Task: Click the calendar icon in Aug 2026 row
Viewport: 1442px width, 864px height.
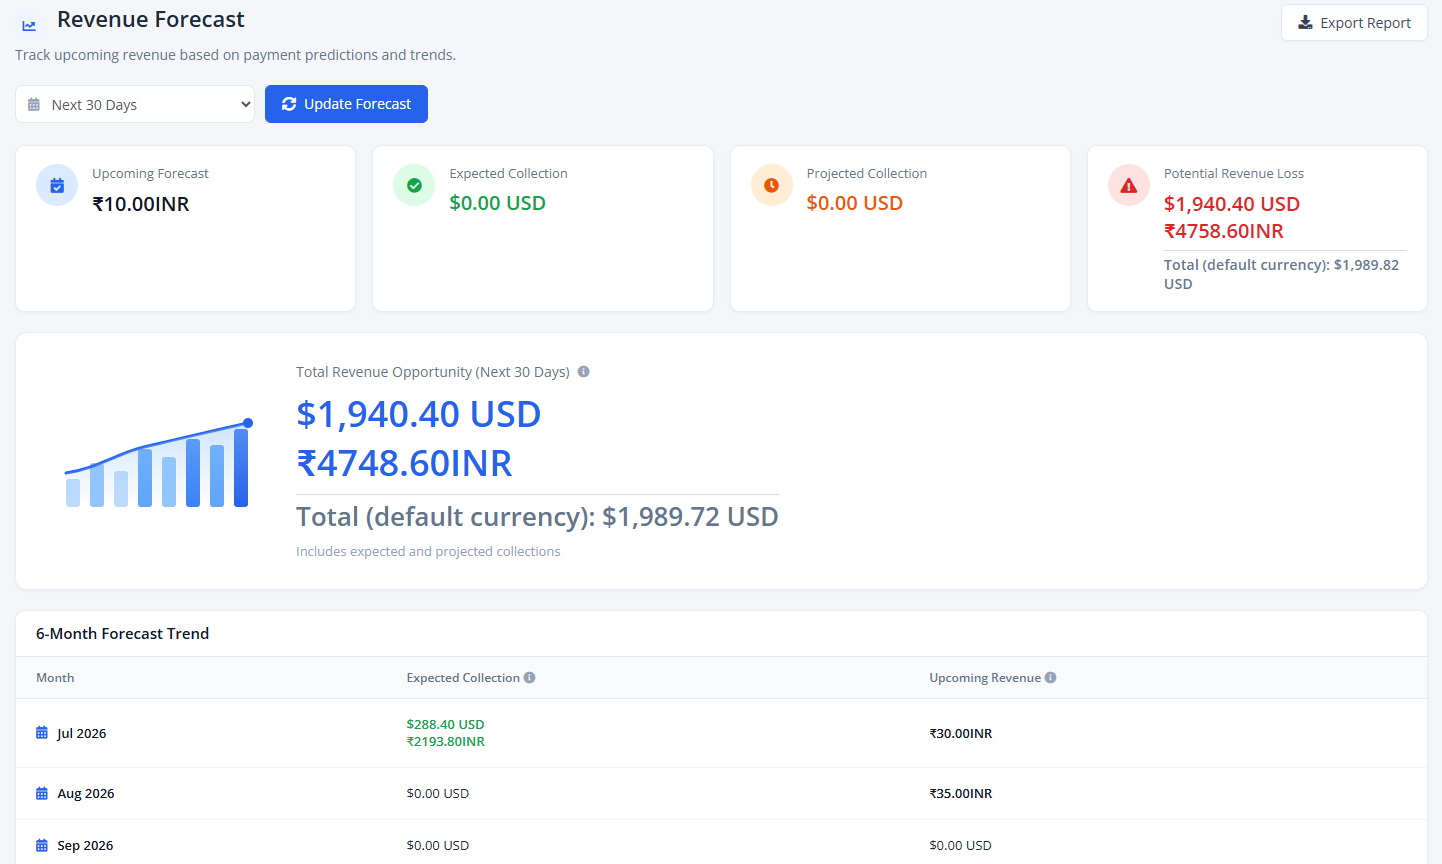Action: (42, 793)
